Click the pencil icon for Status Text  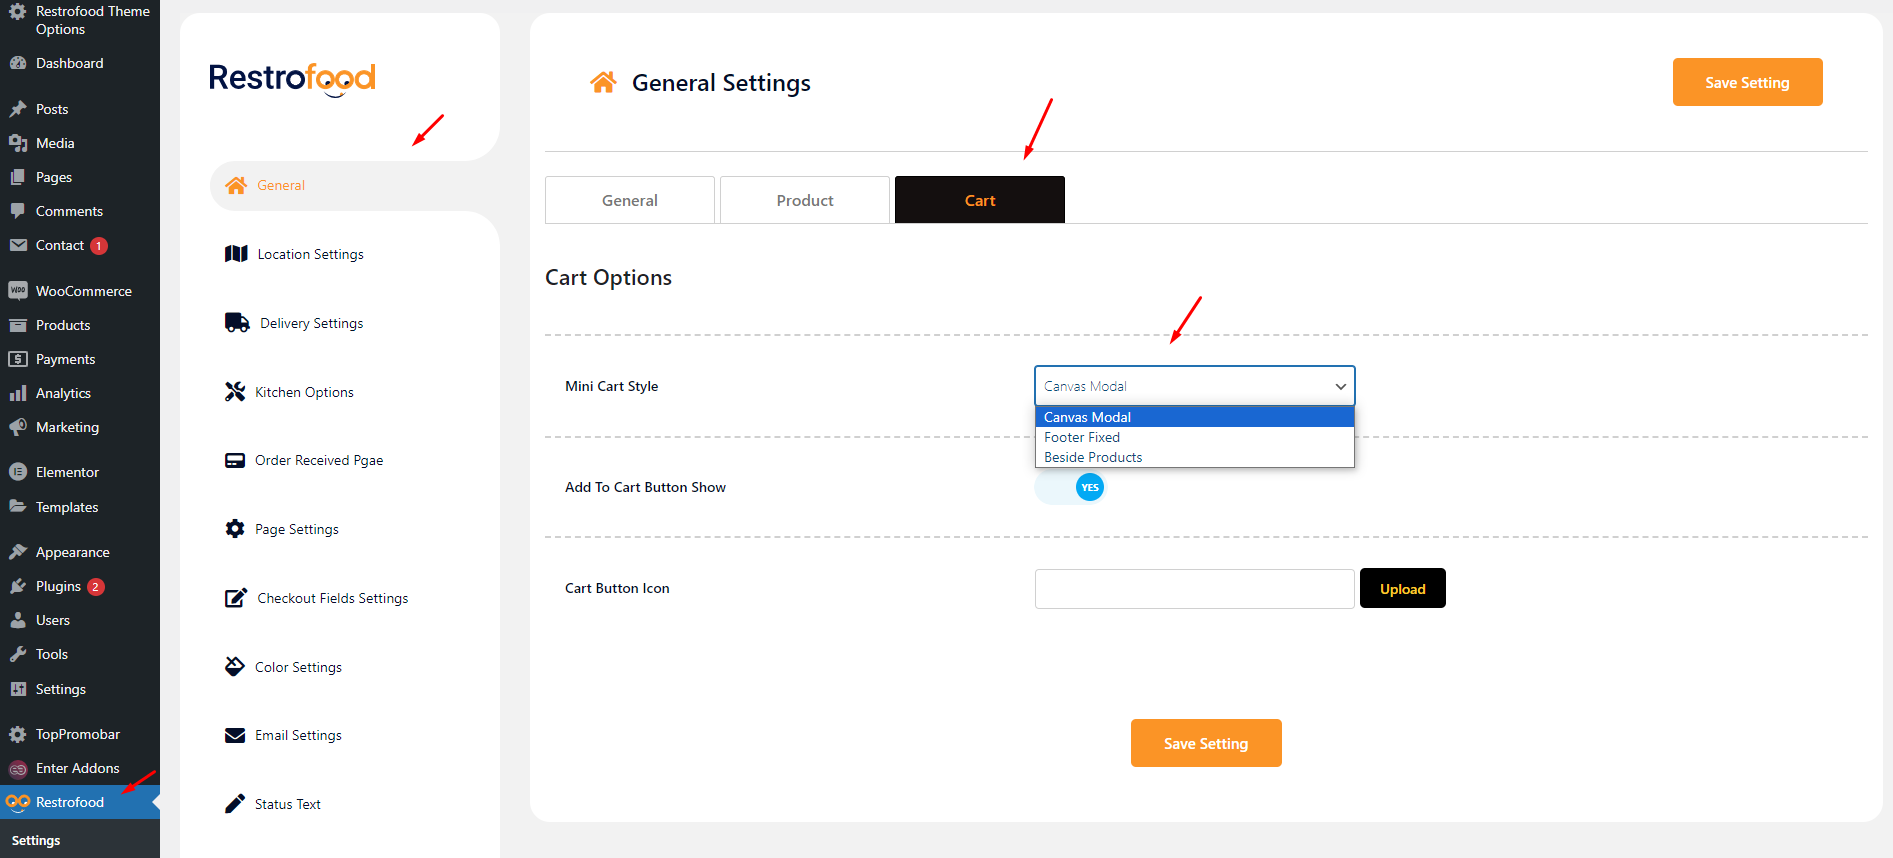(235, 804)
